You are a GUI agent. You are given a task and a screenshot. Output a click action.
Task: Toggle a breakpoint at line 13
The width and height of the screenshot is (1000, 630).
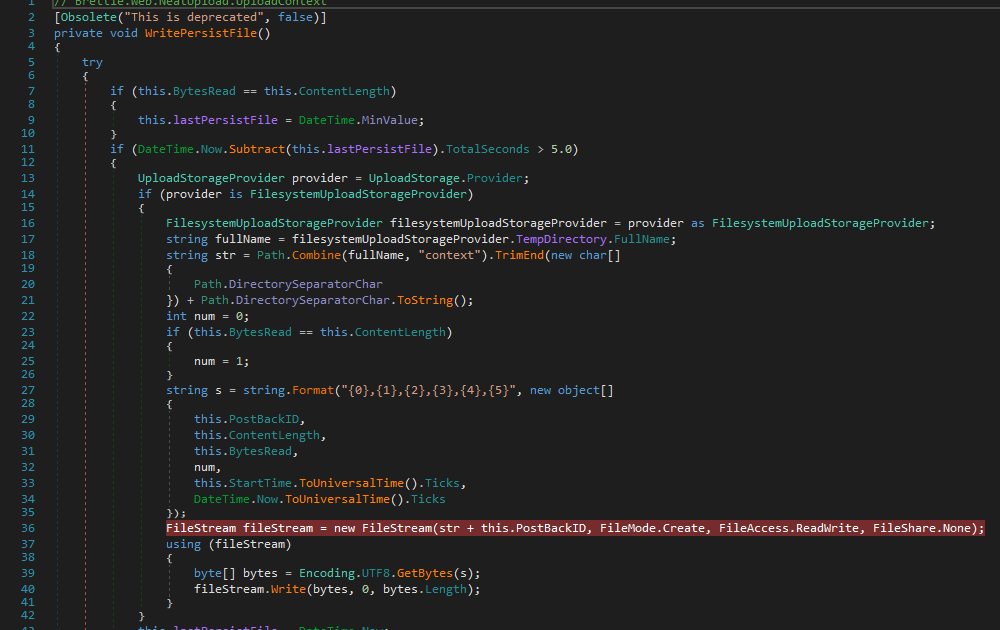(x=10, y=177)
